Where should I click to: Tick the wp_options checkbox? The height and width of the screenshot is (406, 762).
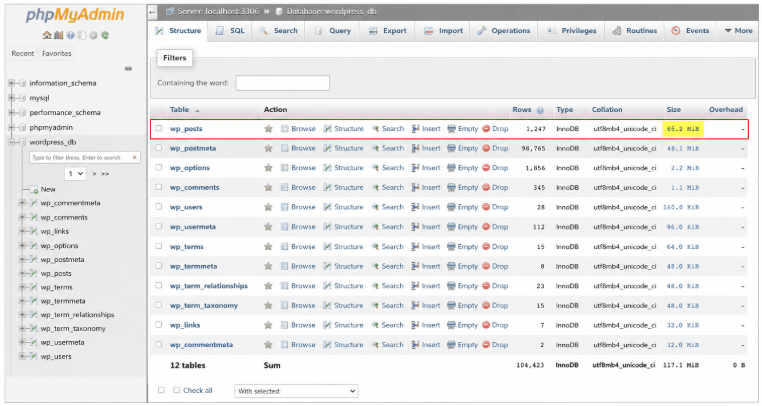tap(158, 167)
